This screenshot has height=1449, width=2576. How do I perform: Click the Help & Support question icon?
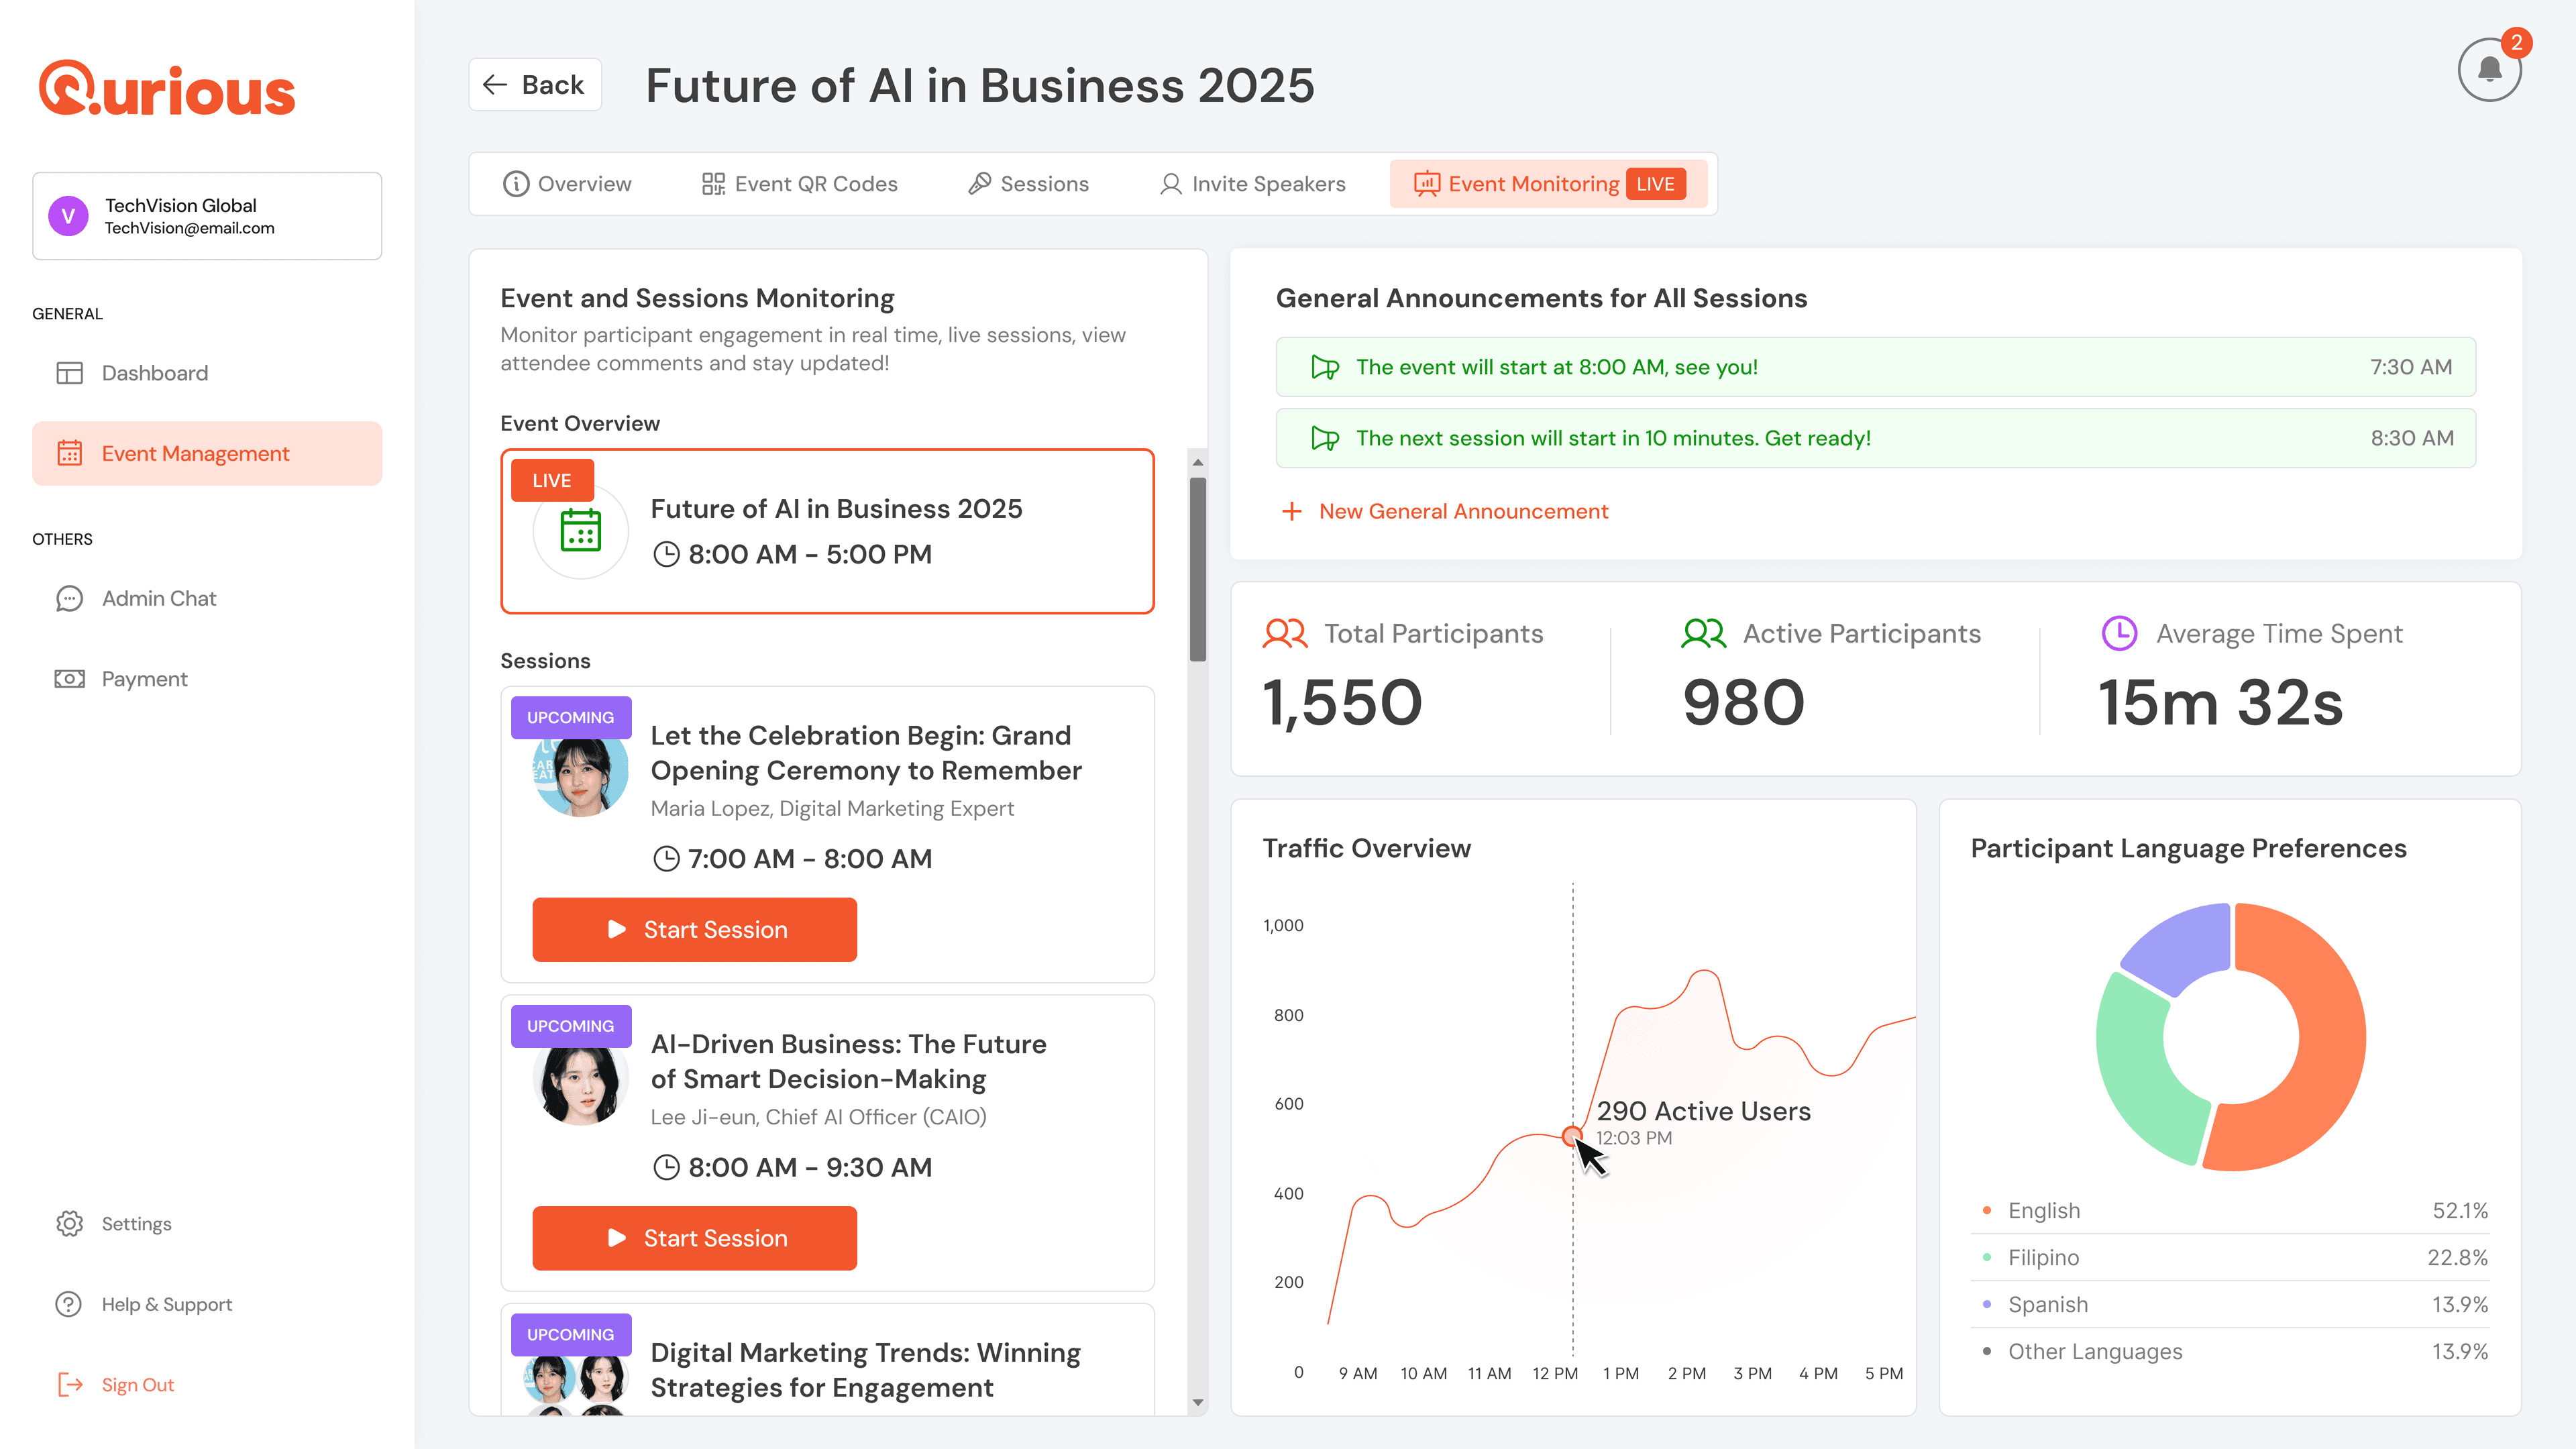[69, 1304]
